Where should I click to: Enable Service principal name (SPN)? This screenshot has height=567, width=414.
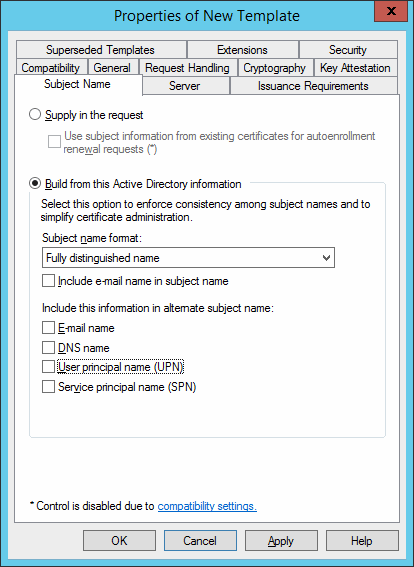coord(48,387)
